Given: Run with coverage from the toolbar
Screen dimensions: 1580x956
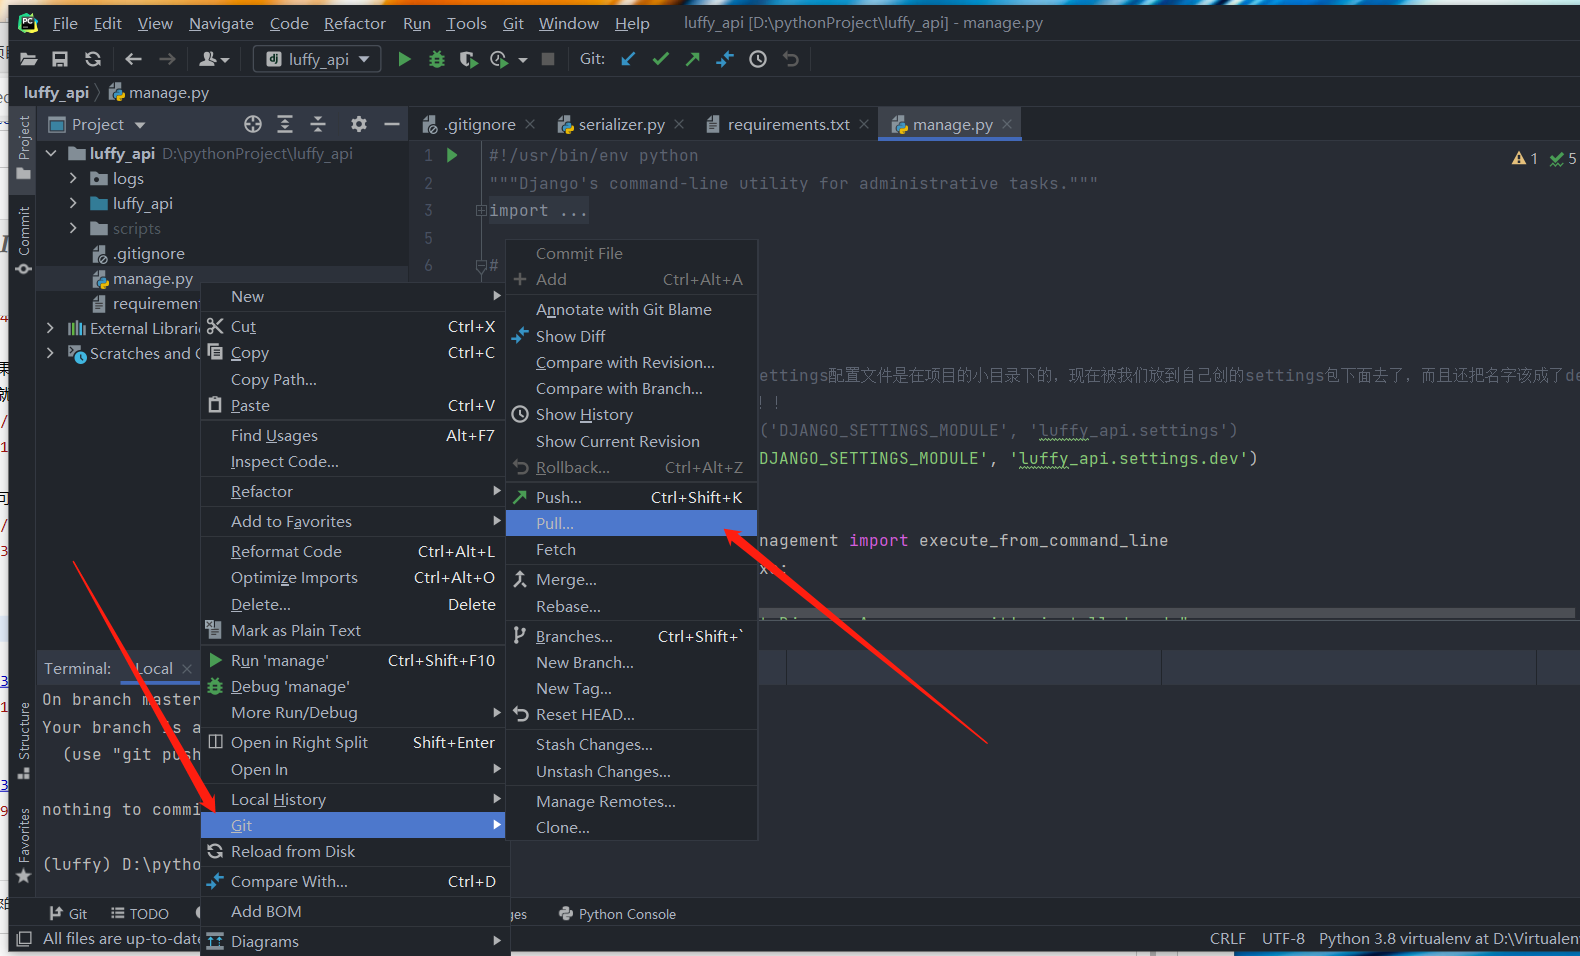Looking at the screenshot, I should [468, 60].
